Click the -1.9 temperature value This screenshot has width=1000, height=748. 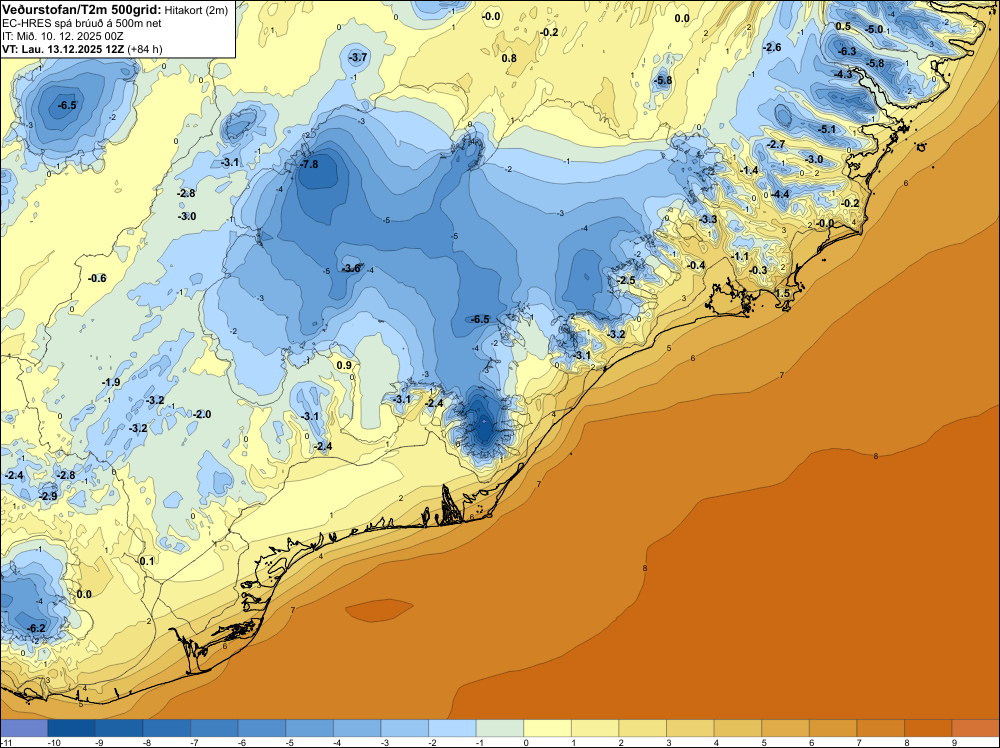point(111,382)
